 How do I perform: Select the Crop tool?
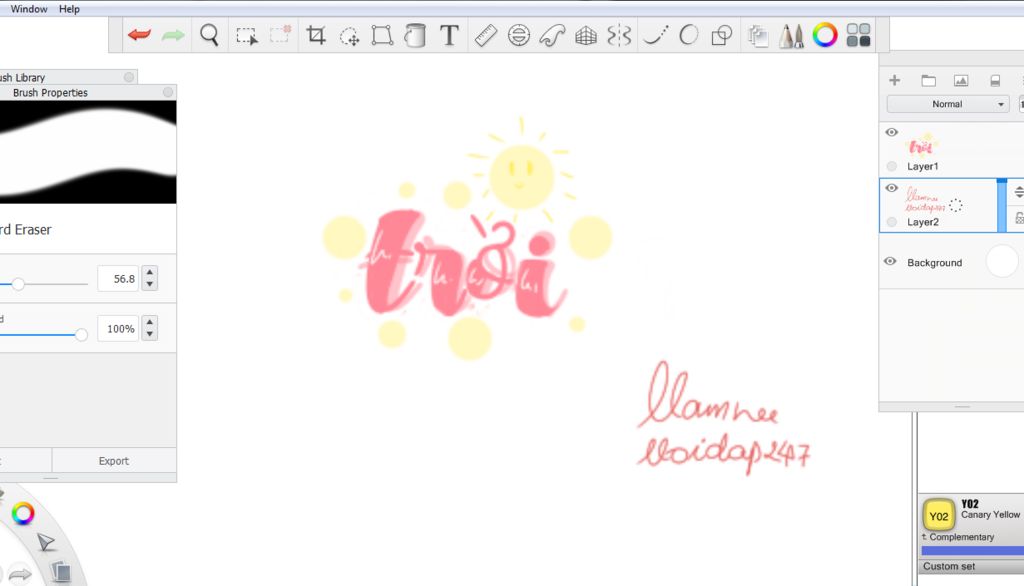316,35
